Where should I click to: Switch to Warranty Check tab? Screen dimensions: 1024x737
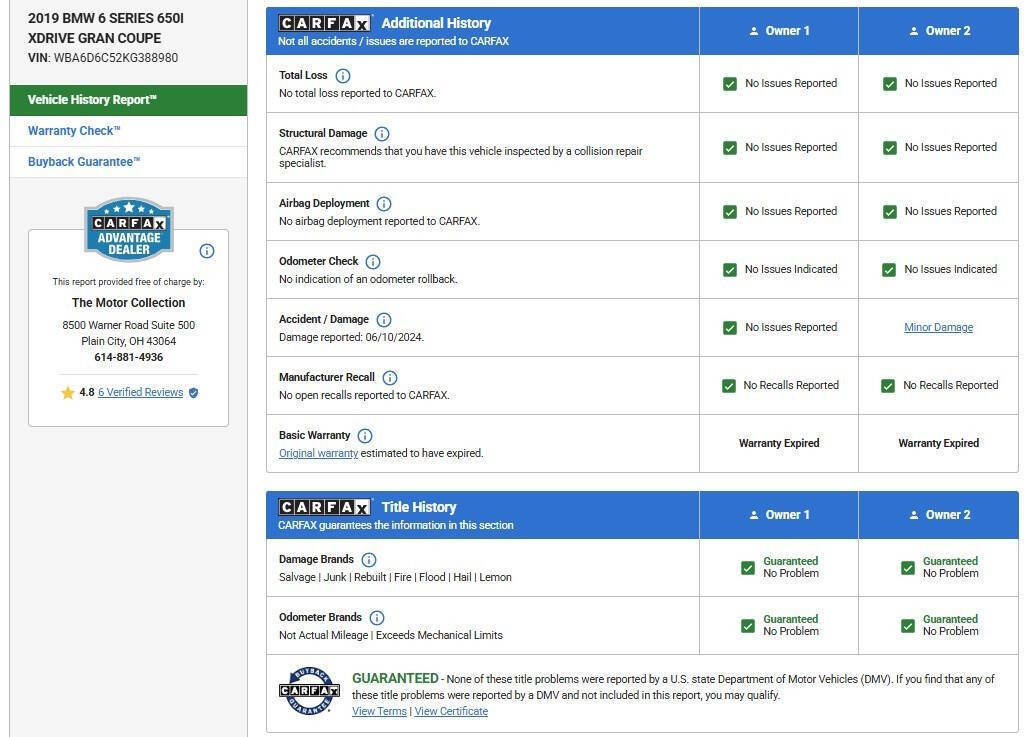point(74,131)
